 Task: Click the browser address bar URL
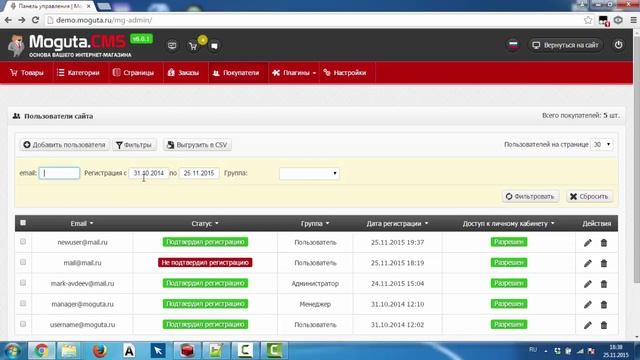pyautogui.click(x=104, y=20)
